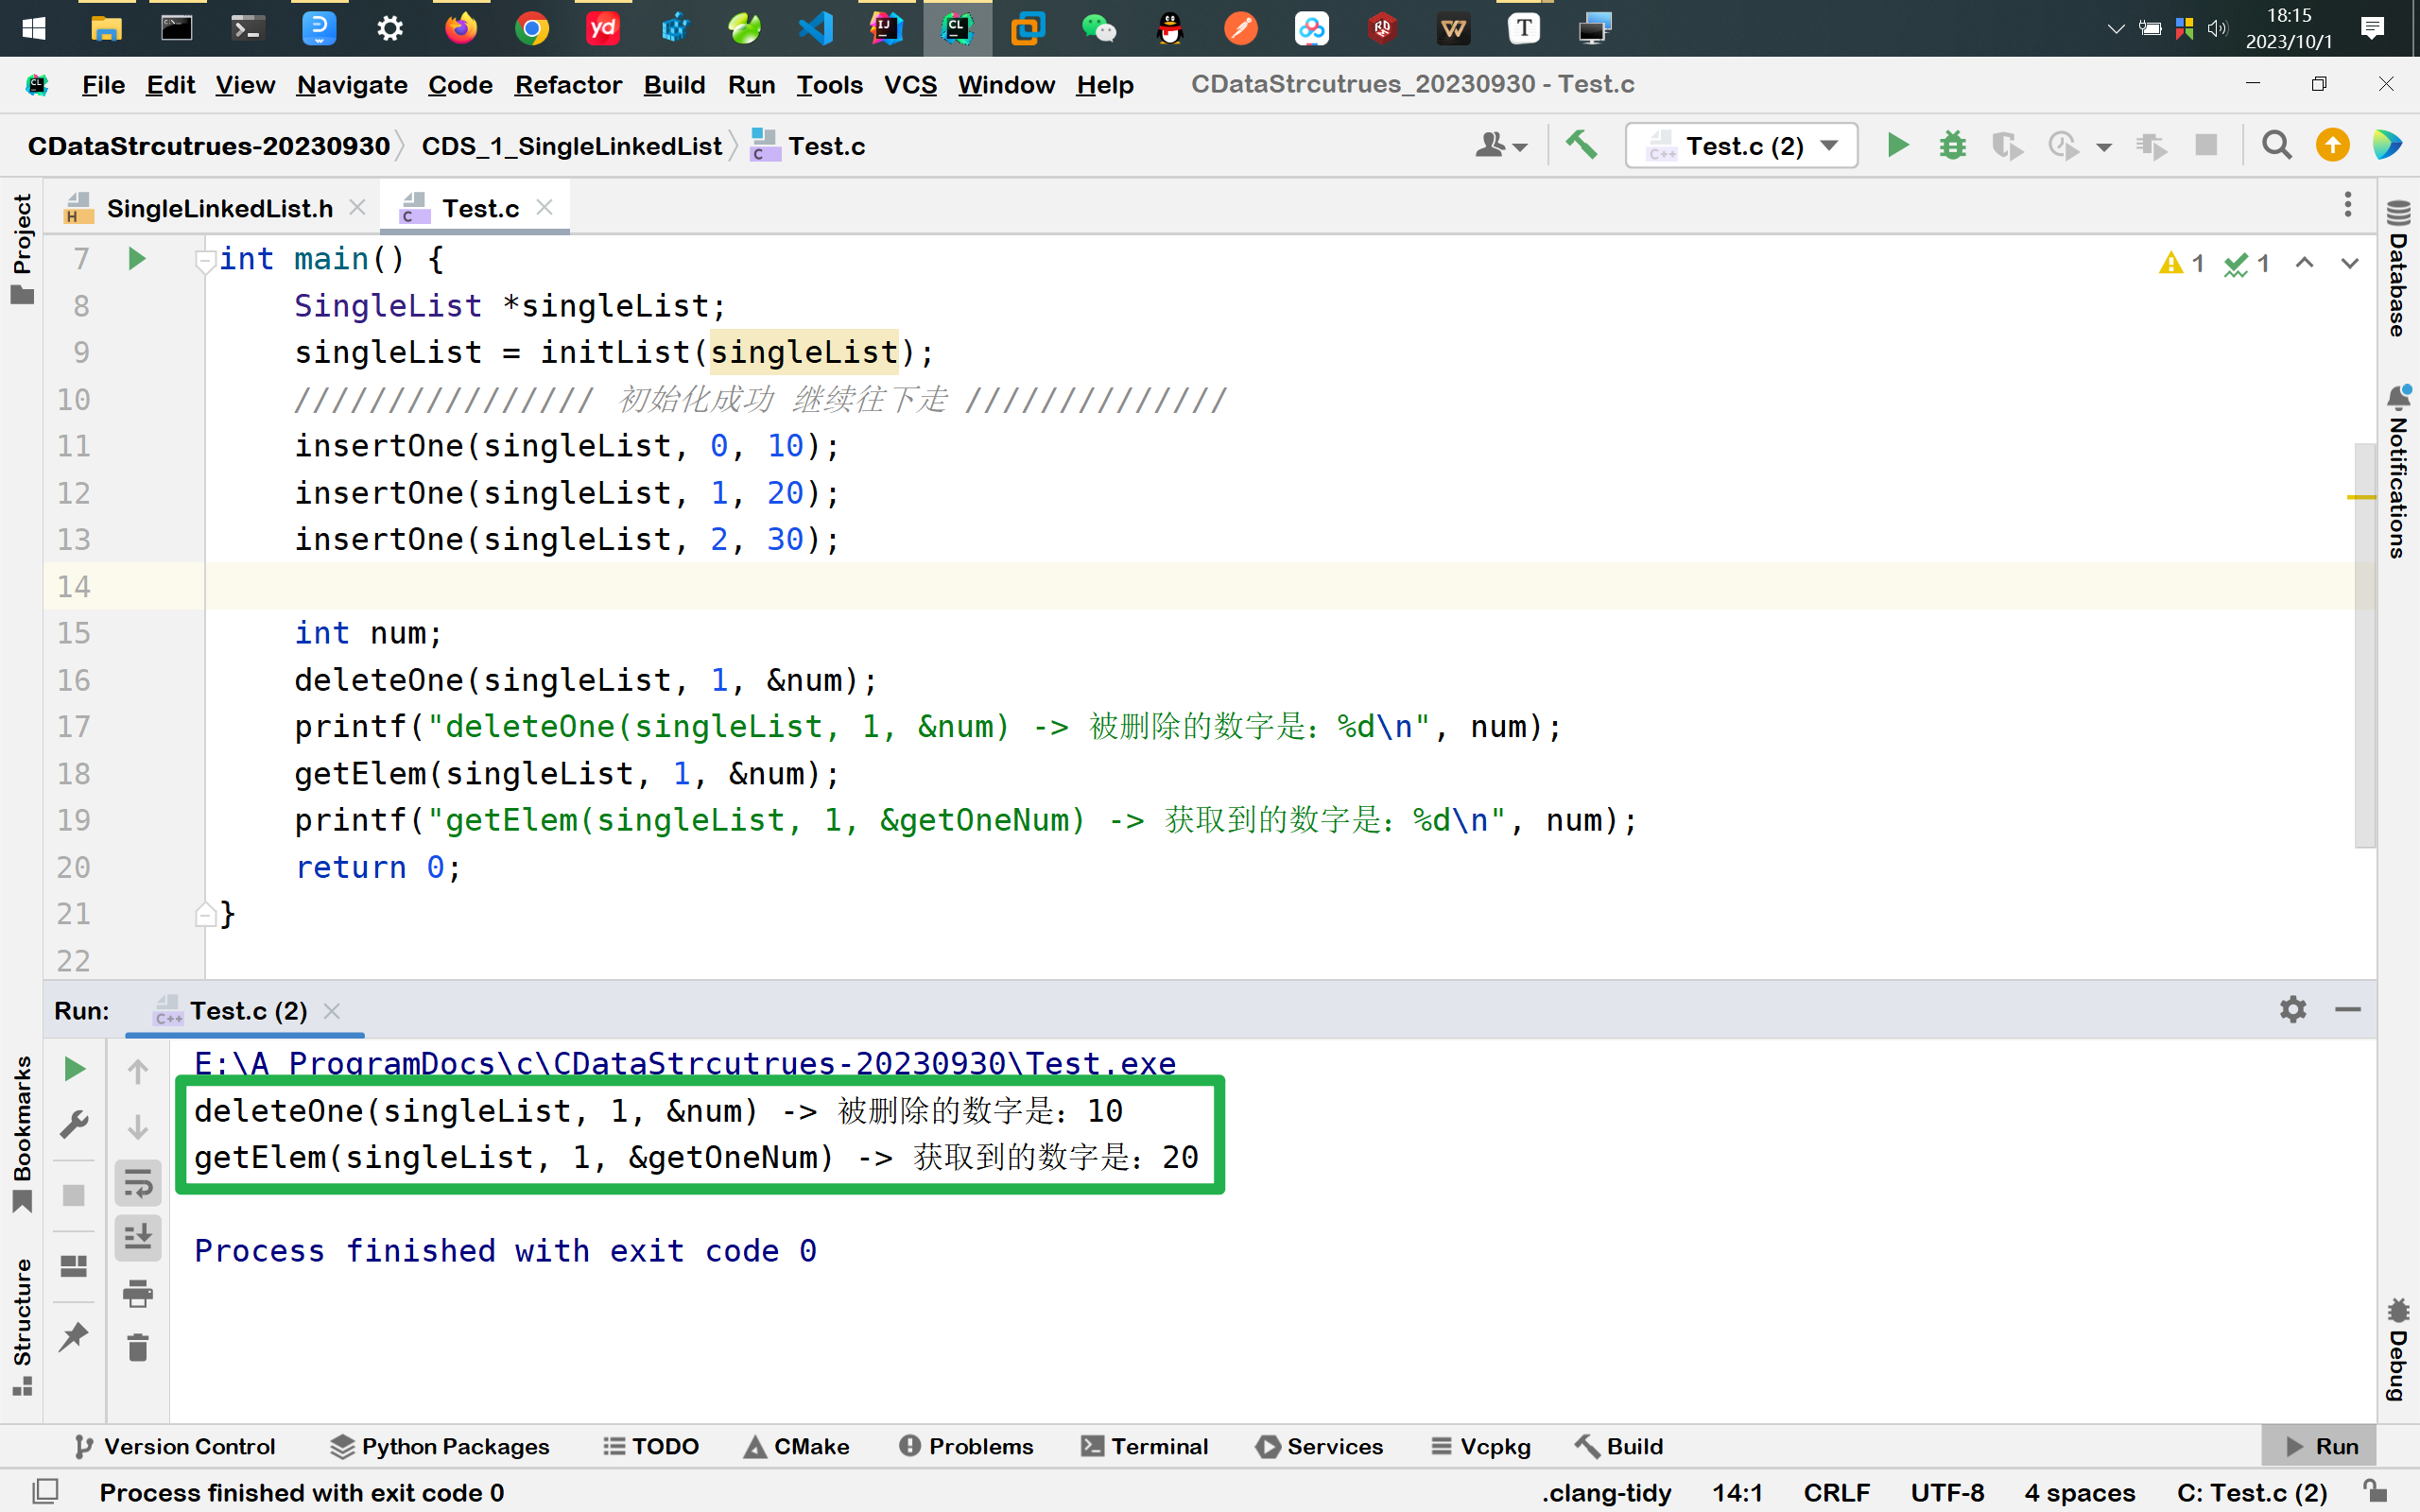Open the Problems tool window
The height and width of the screenshot is (1512, 2420).
coord(966,1446)
